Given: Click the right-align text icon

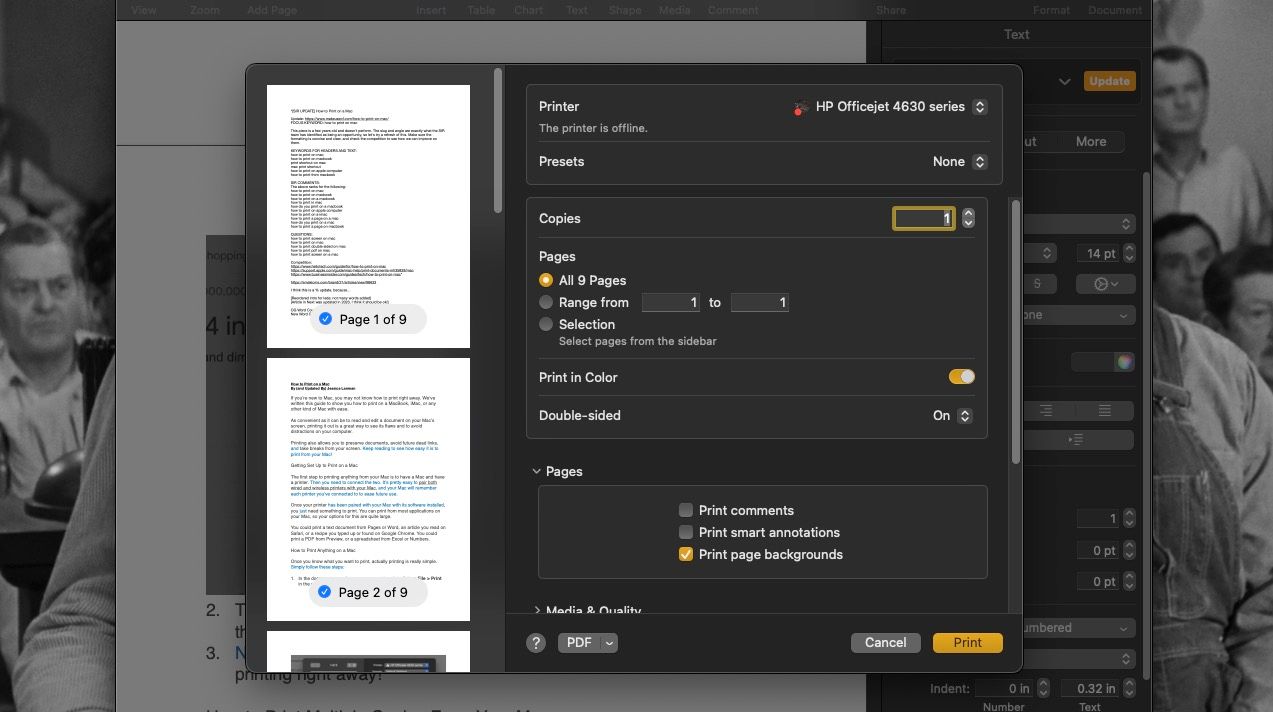Looking at the screenshot, I should (1046, 410).
